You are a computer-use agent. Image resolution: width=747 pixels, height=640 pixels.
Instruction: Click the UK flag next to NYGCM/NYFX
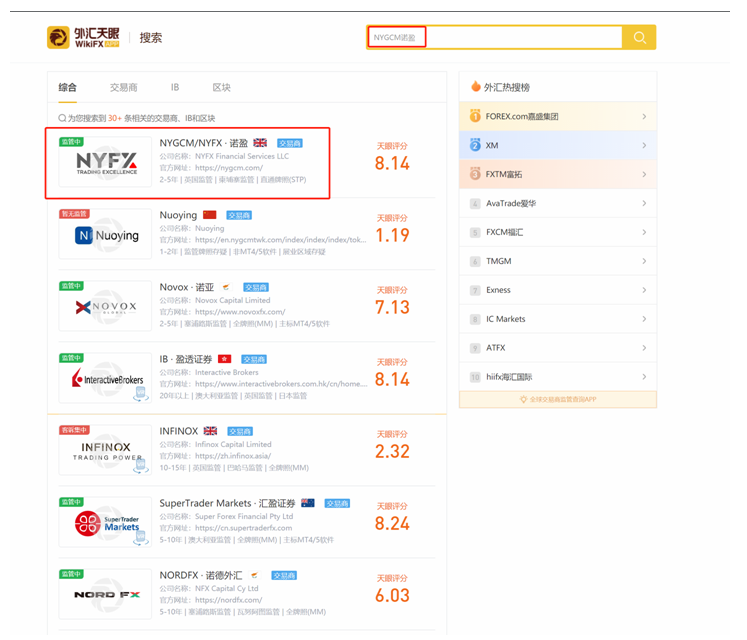coord(260,142)
